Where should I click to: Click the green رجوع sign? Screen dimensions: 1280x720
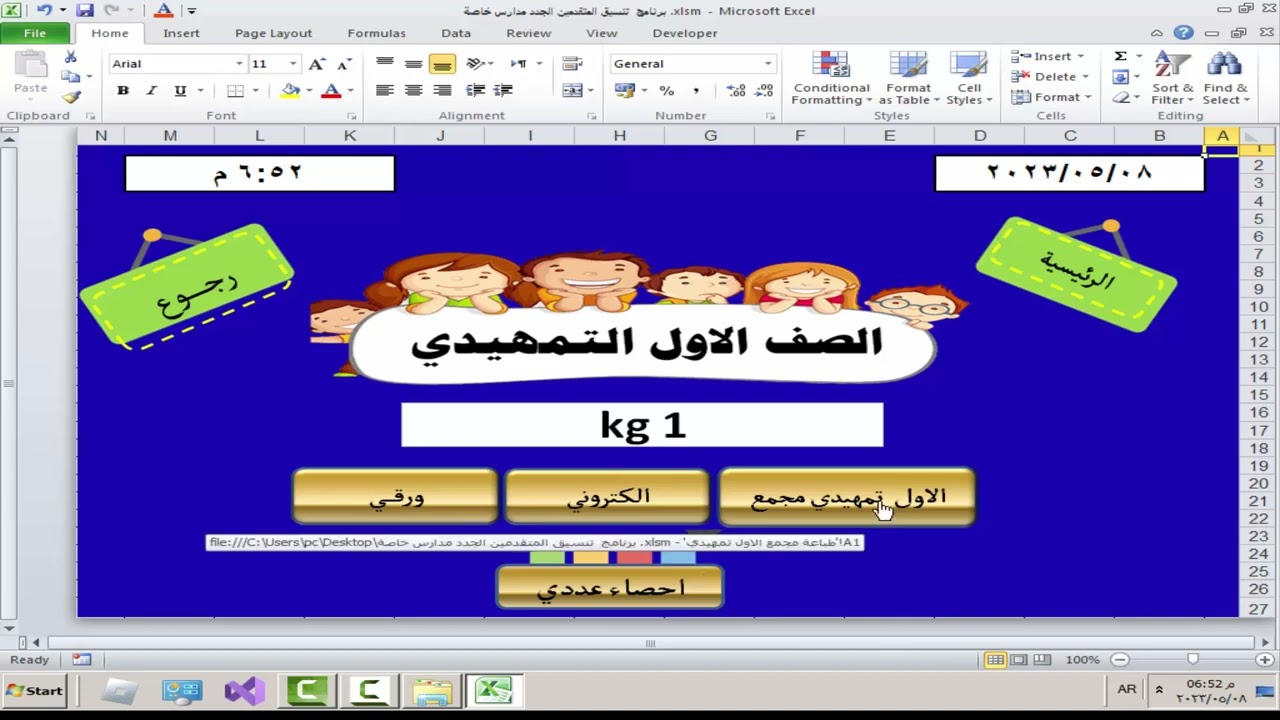pyautogui.click(x=187, y=288)
